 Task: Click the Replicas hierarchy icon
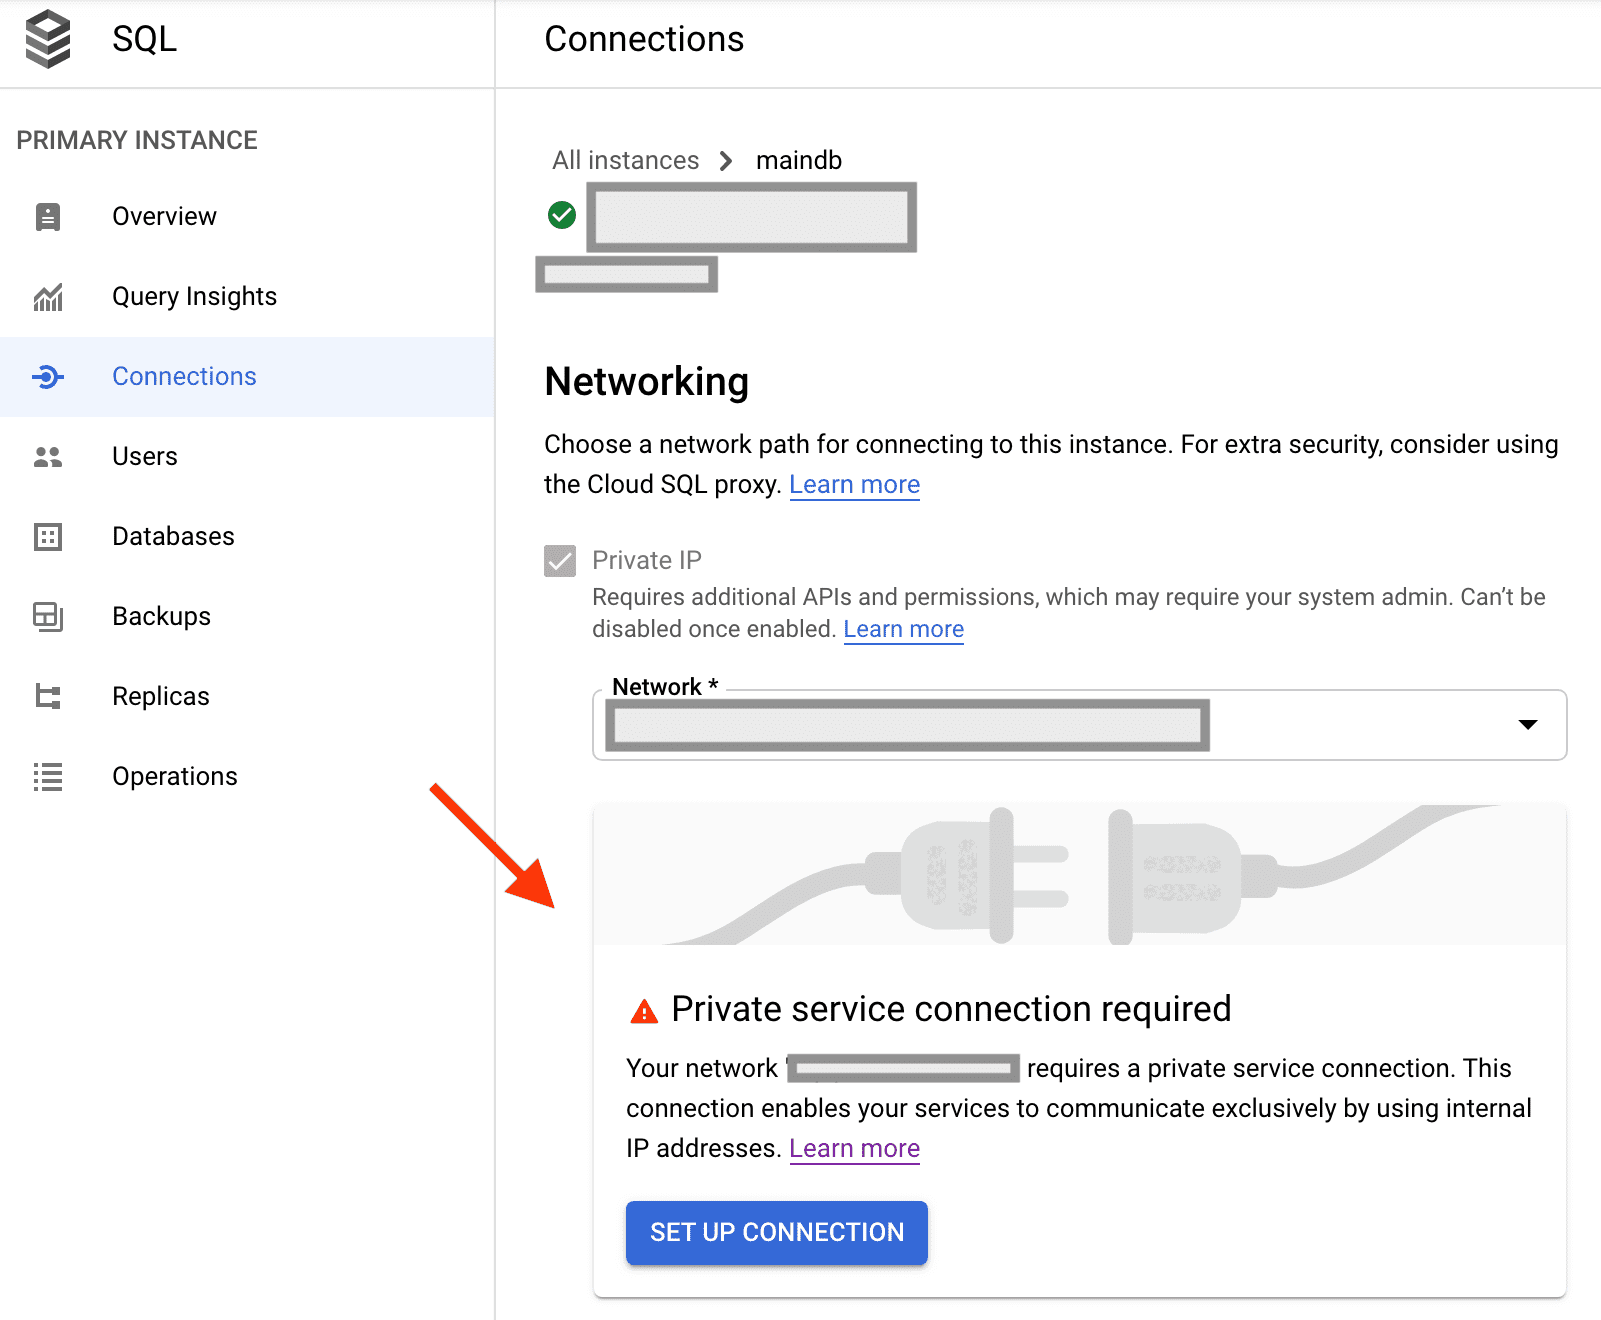tap(48, 697)
